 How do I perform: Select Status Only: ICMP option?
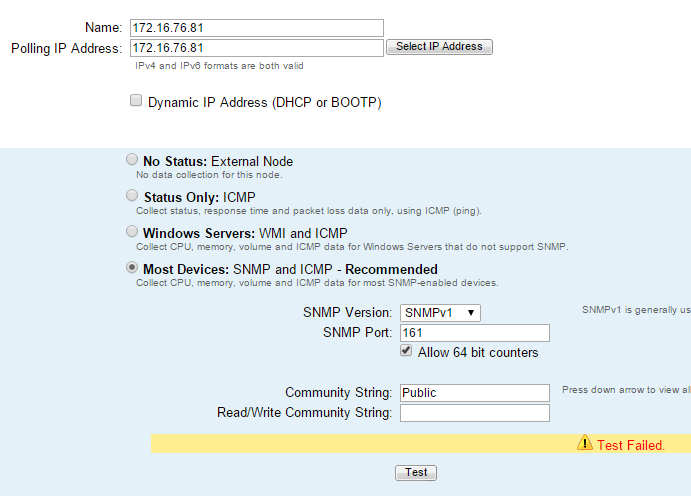[132, 195]
